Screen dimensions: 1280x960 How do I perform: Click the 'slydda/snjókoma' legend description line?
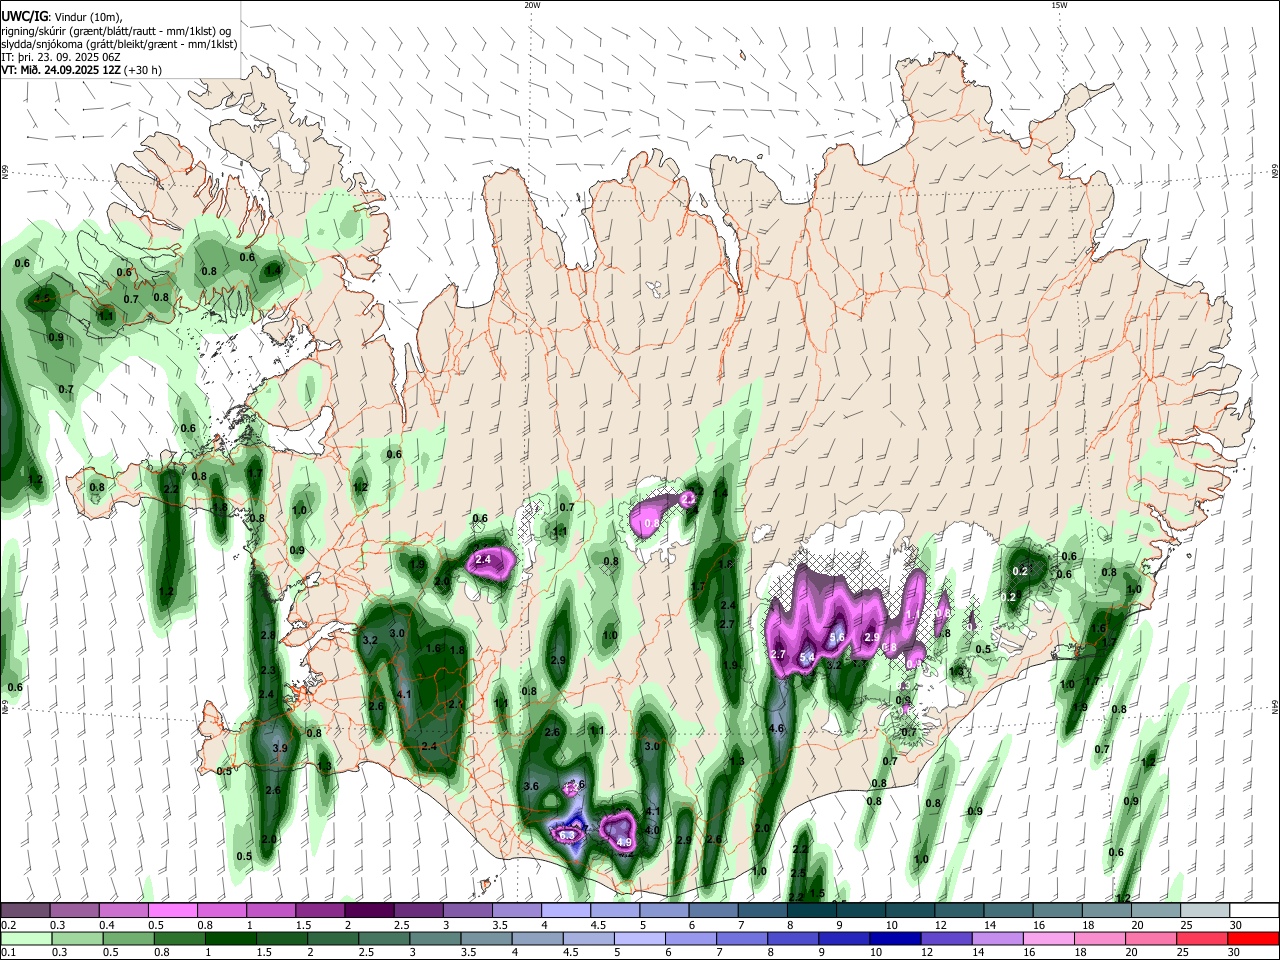(x=119, y=44)
